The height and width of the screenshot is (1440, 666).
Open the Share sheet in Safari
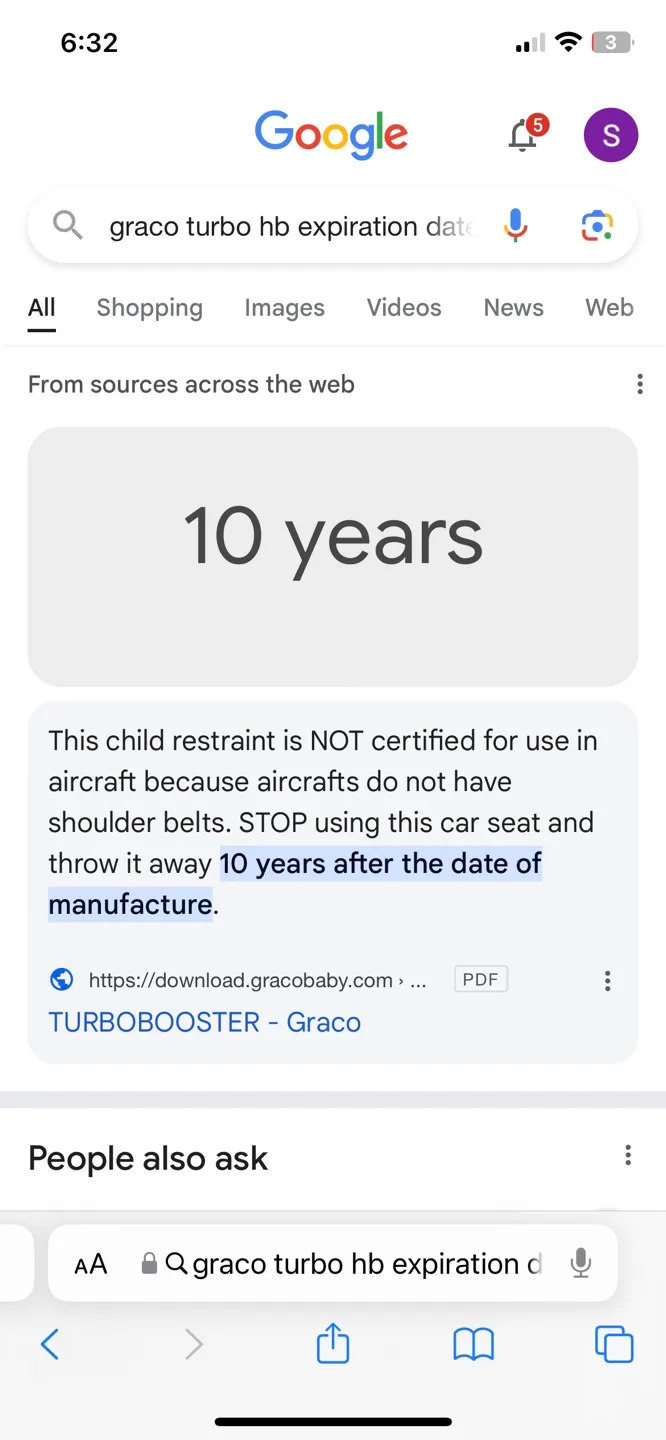332,1344
